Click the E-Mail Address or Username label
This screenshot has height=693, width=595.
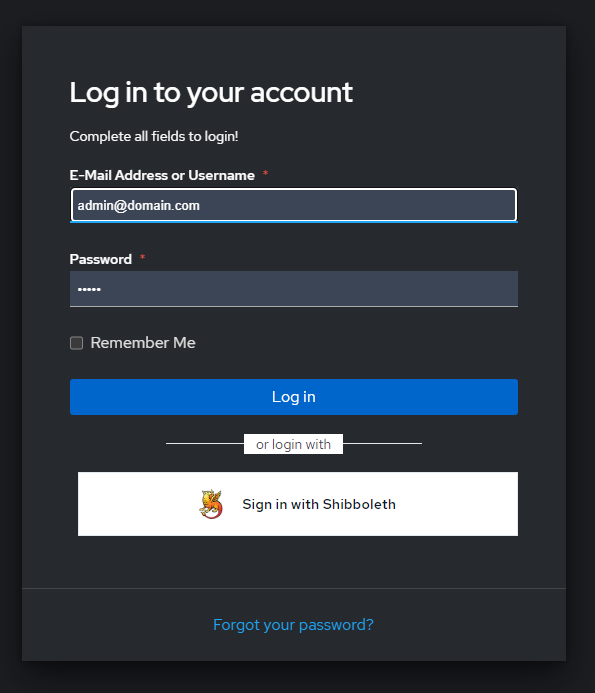[162, 175]
